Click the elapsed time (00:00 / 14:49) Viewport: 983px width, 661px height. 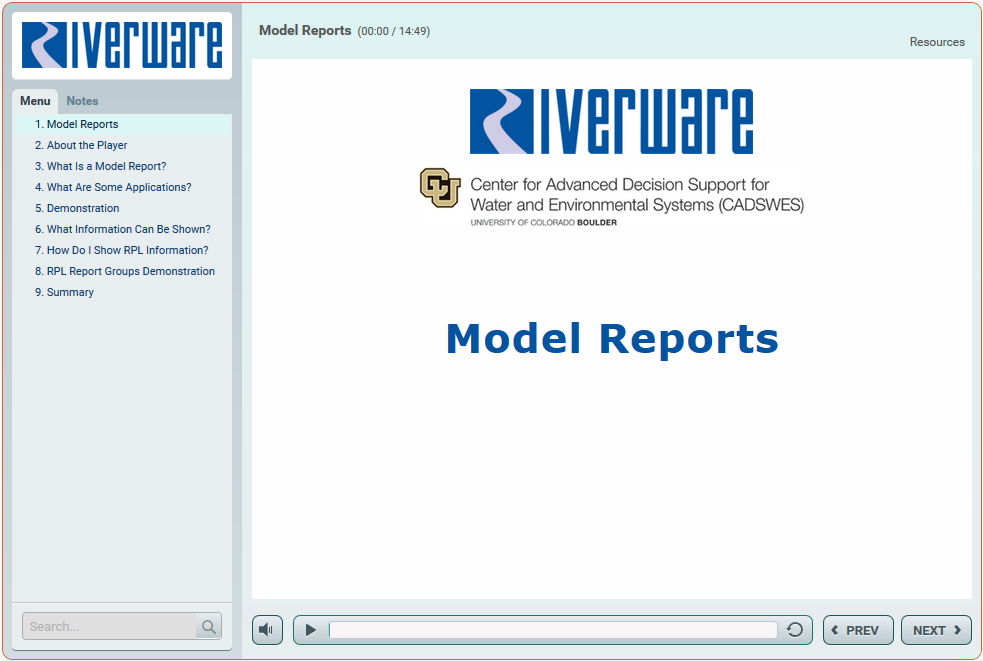[x=394, y=31]
